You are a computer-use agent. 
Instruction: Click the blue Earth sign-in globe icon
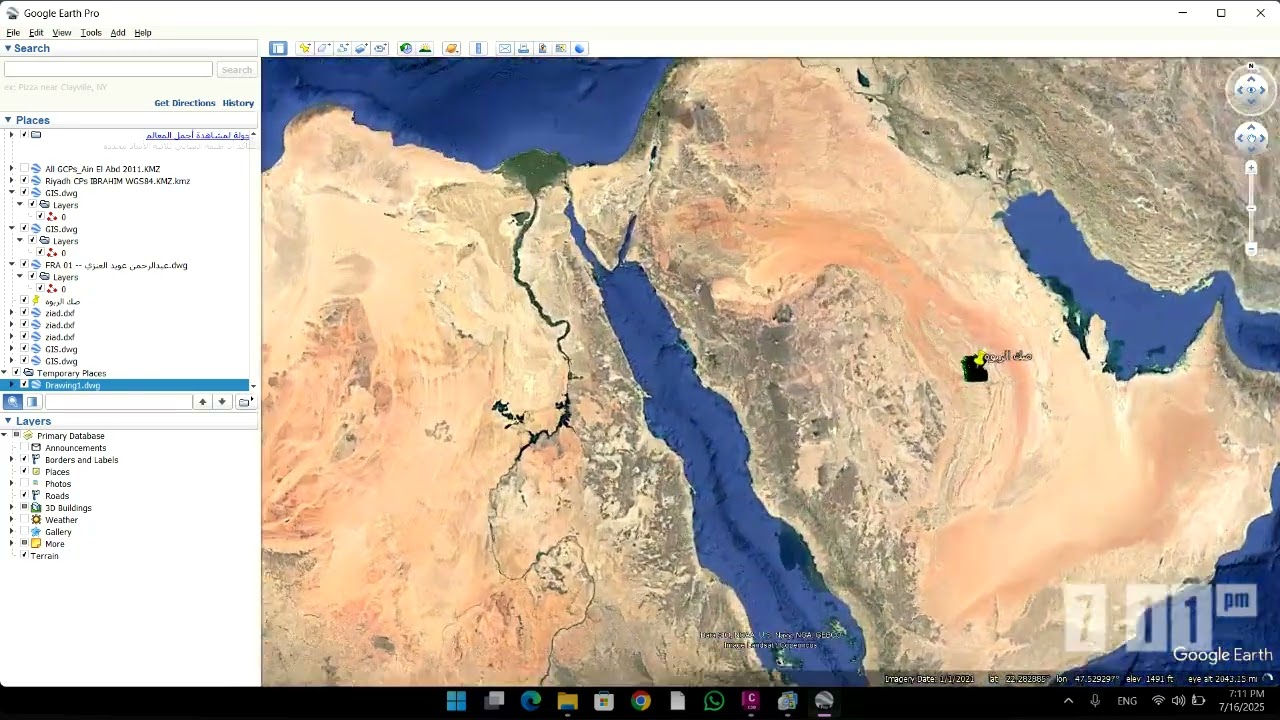click(580, 48)
